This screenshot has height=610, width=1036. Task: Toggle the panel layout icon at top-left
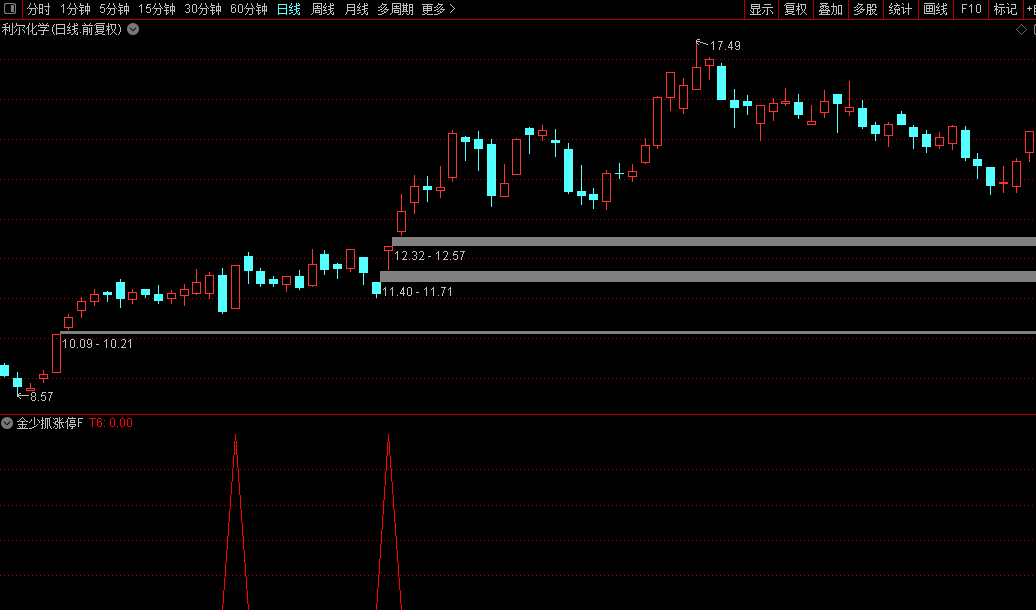click(x=10, y=9)
